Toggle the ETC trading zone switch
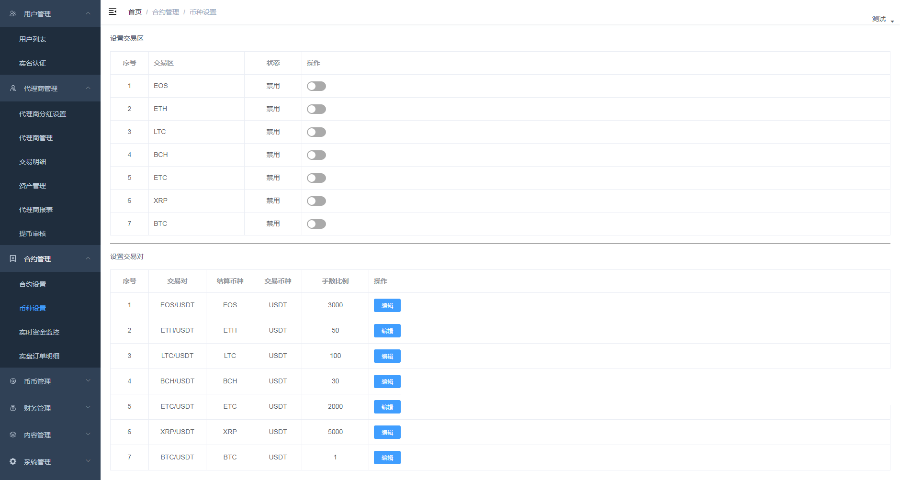Viewport: 900px width, 480px height. coord(316,178)
